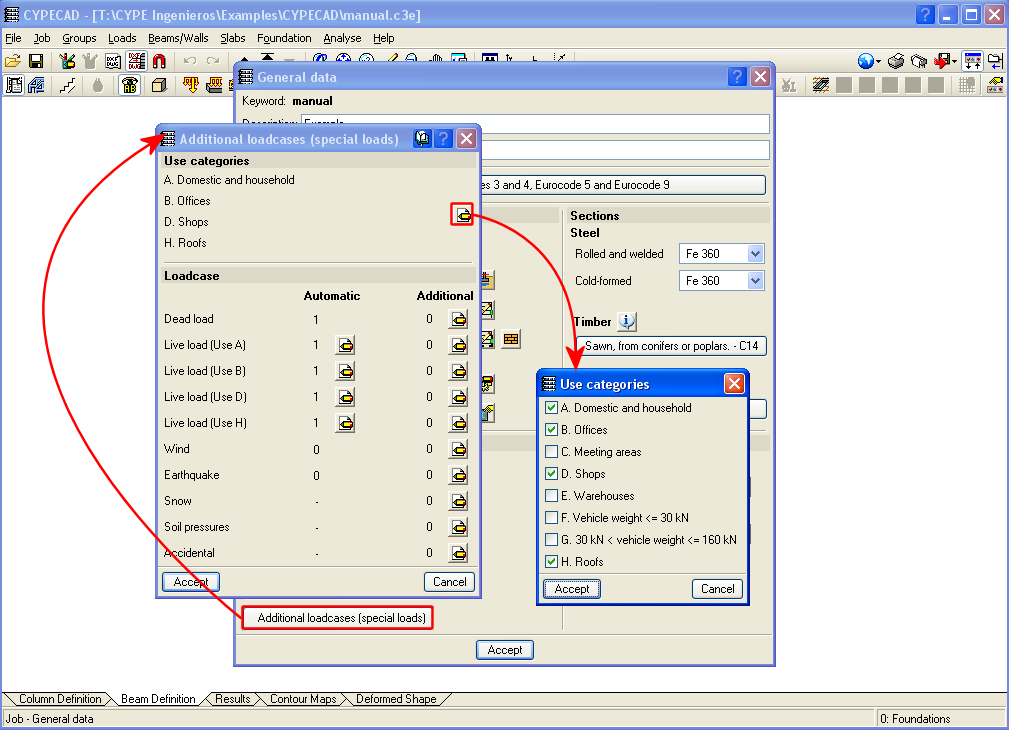This screenshot has height=730, width=1009.
Task: Click '0: Foundations' in status bar
Action: coord(915,719)
